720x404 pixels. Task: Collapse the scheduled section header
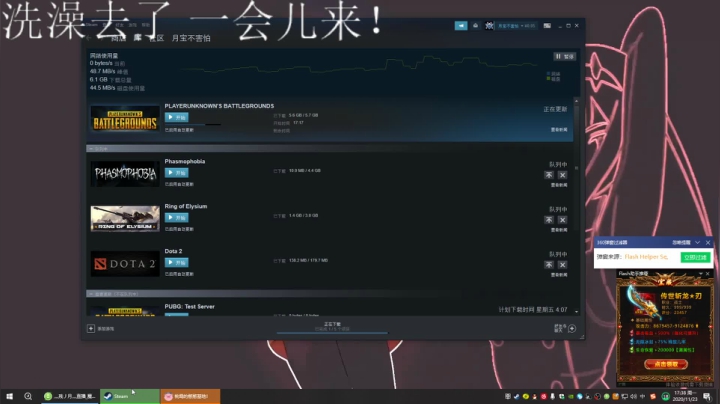tap(330, 294)
